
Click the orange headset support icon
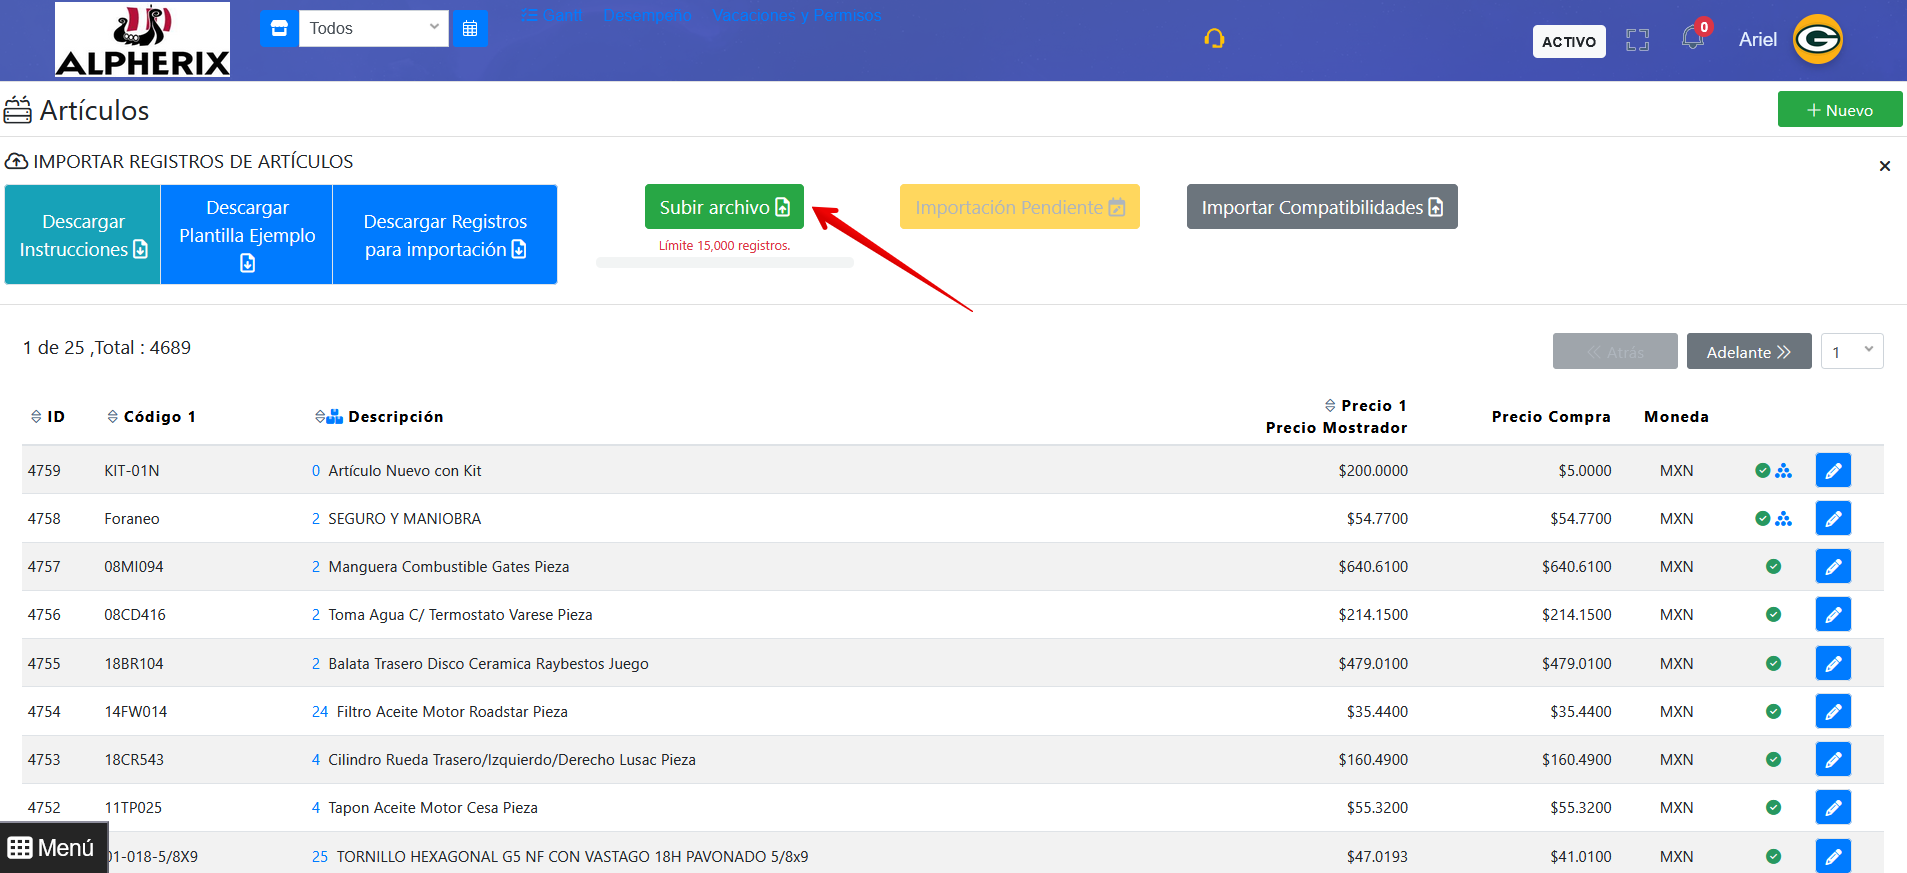click(x=1214, y=39)
